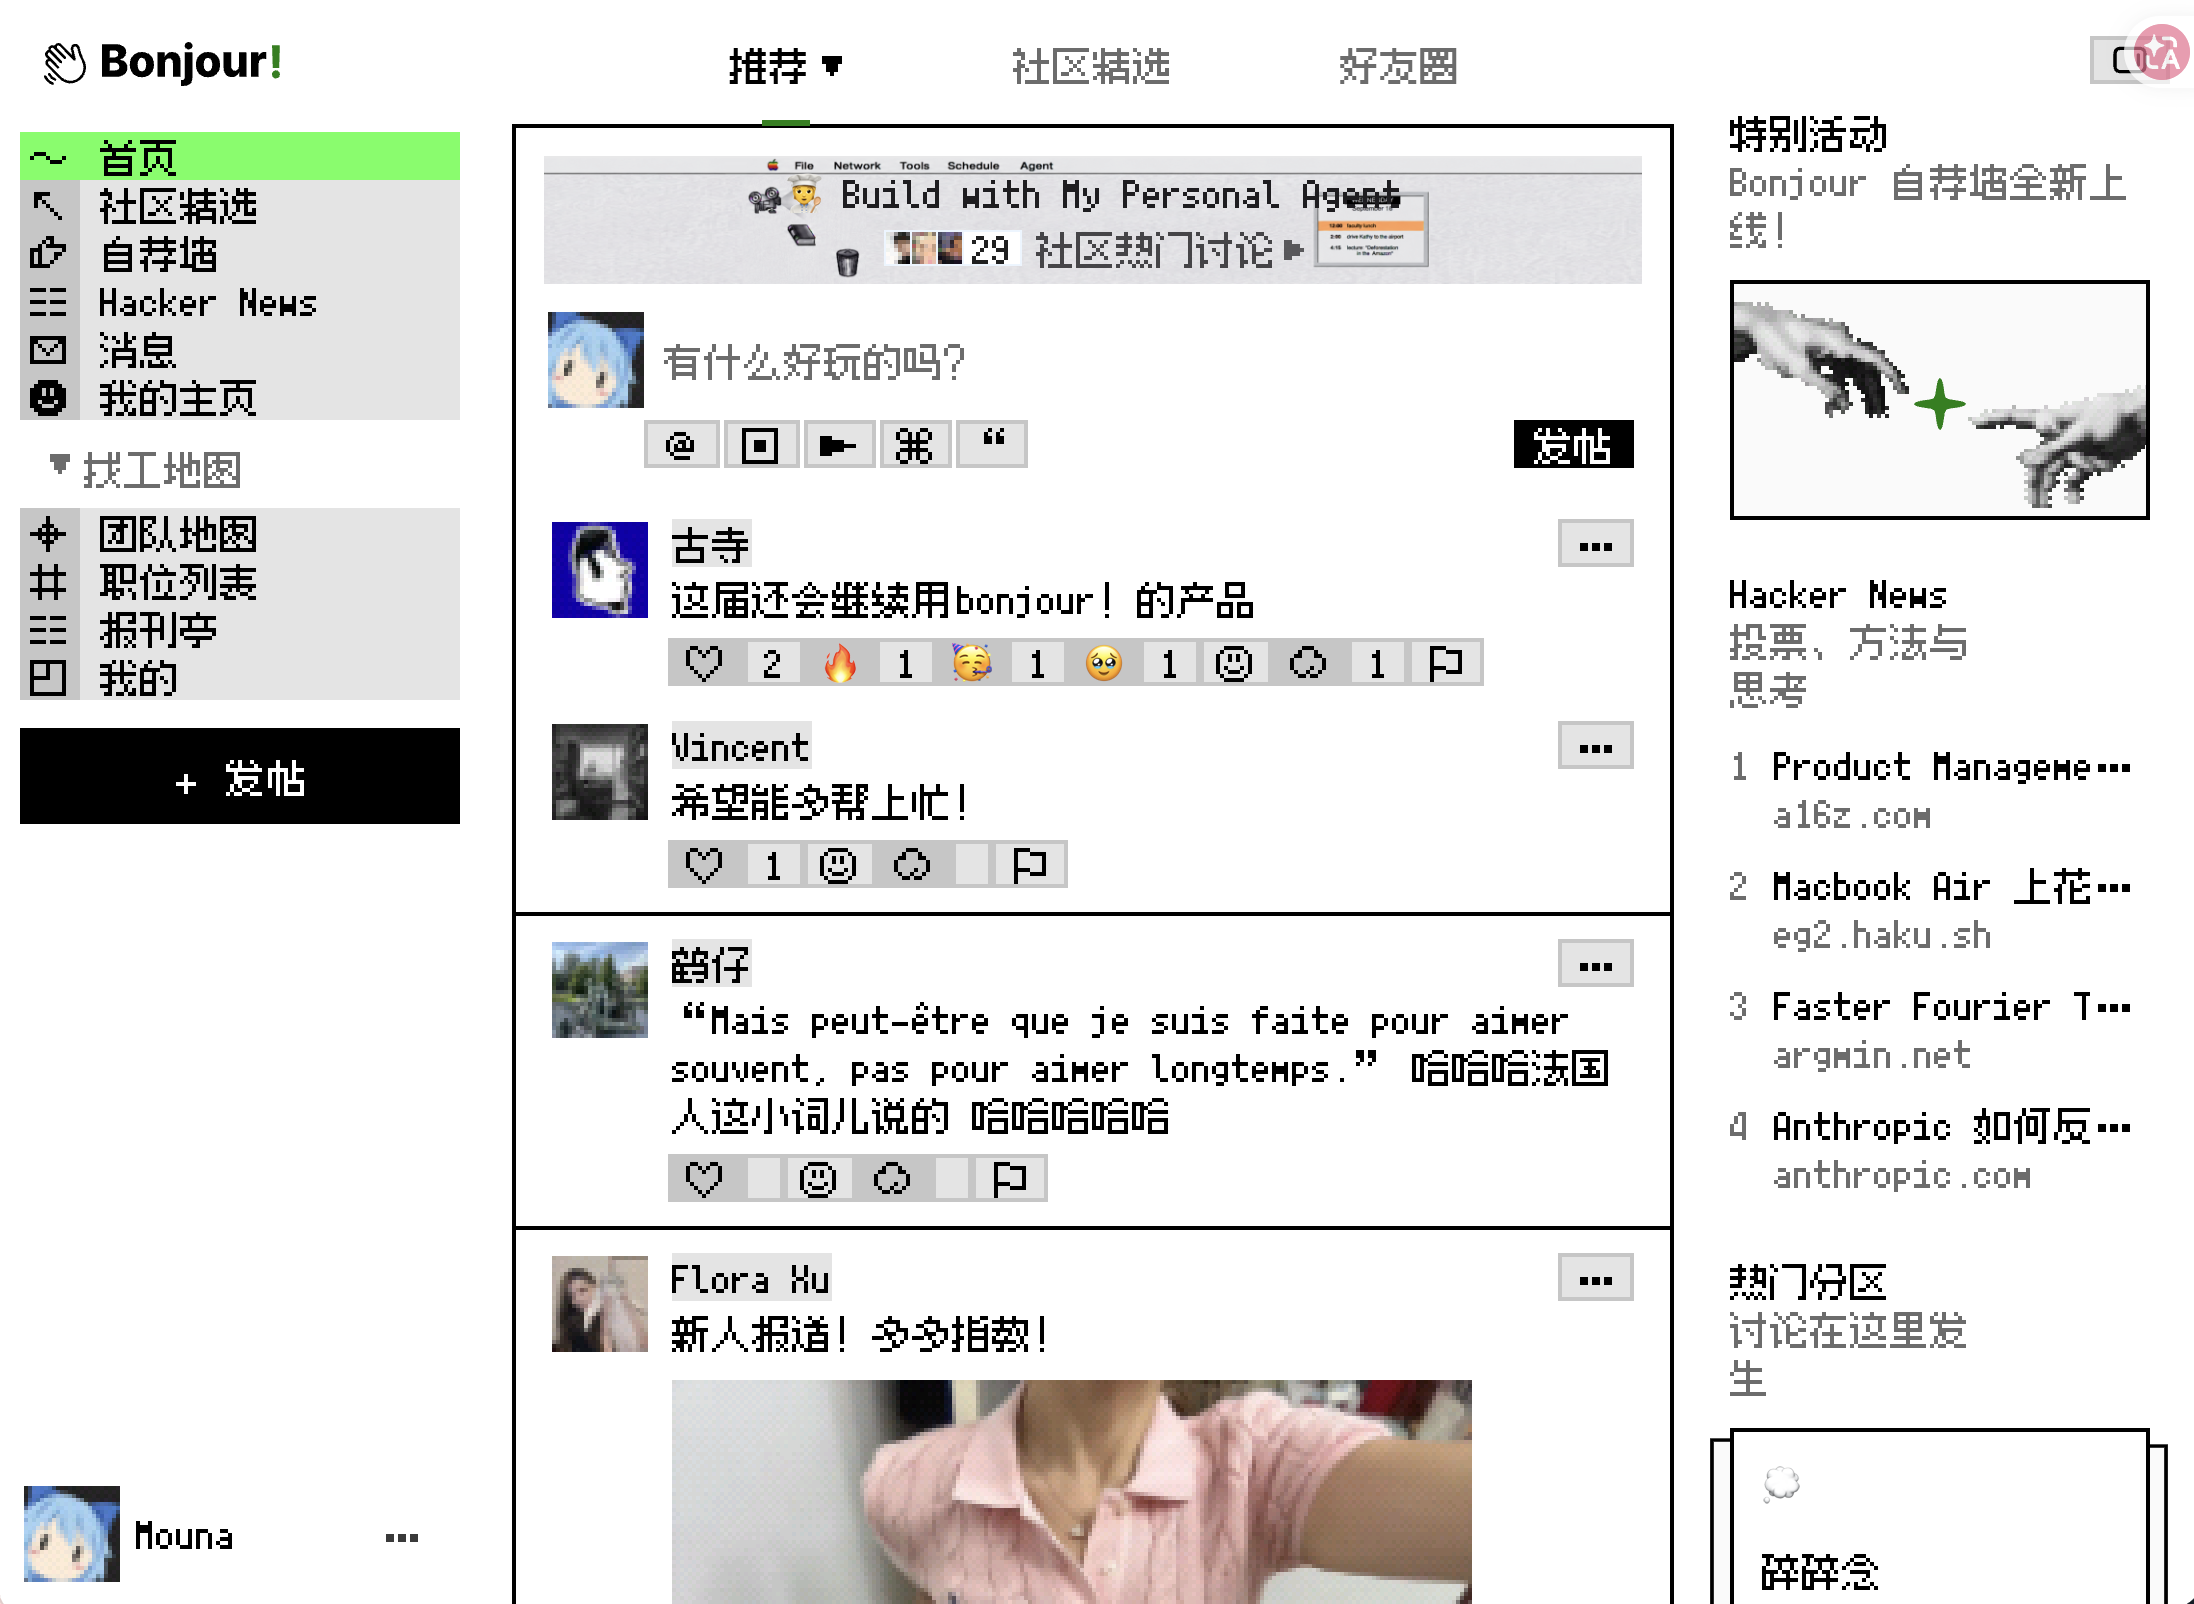Like 古寺's post with heart icon
Image resolution: width=2194 pixels, height=1604 pixels.
(704, 663)
